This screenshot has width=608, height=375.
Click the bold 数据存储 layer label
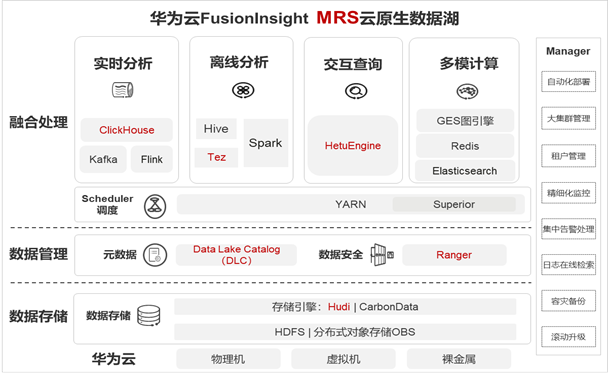[x=38, y=316]
